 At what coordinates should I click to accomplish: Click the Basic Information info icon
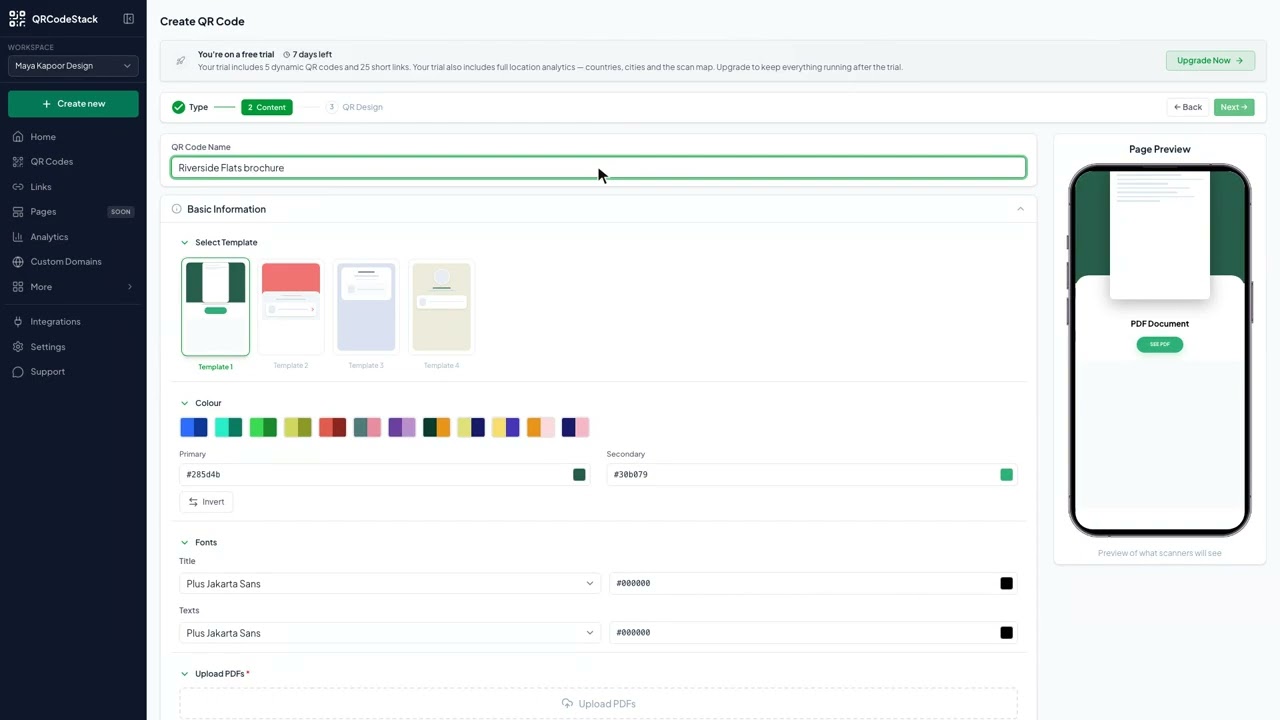pos(177,209)
